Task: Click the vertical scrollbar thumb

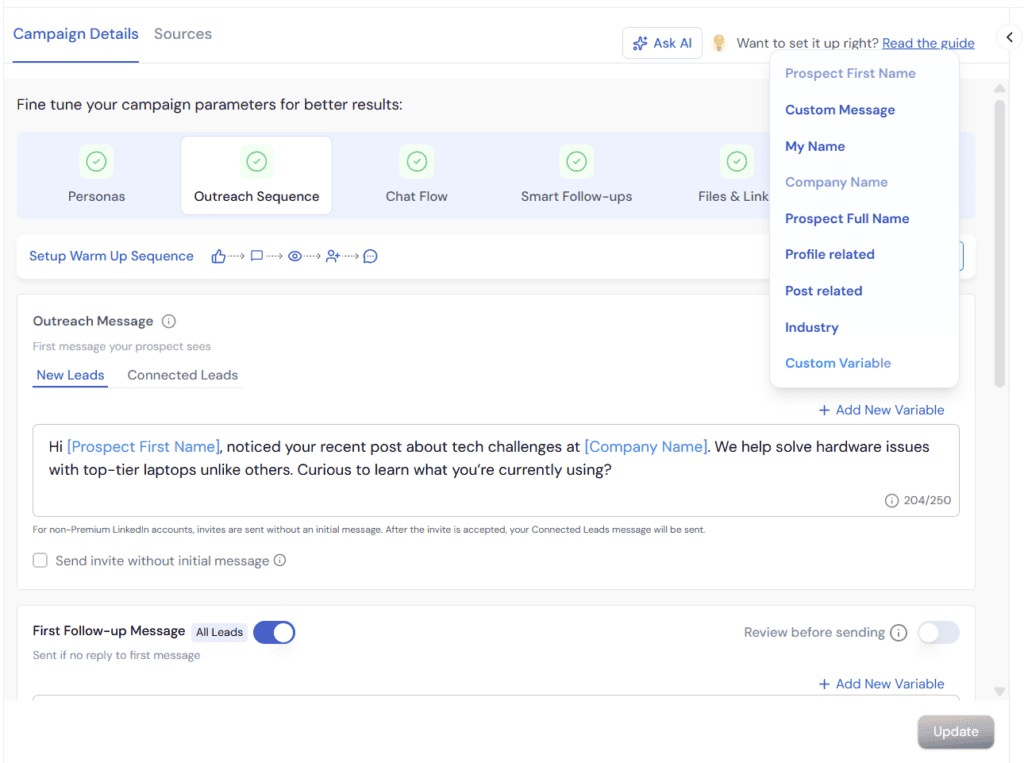Action: [x=1000, y=244]
